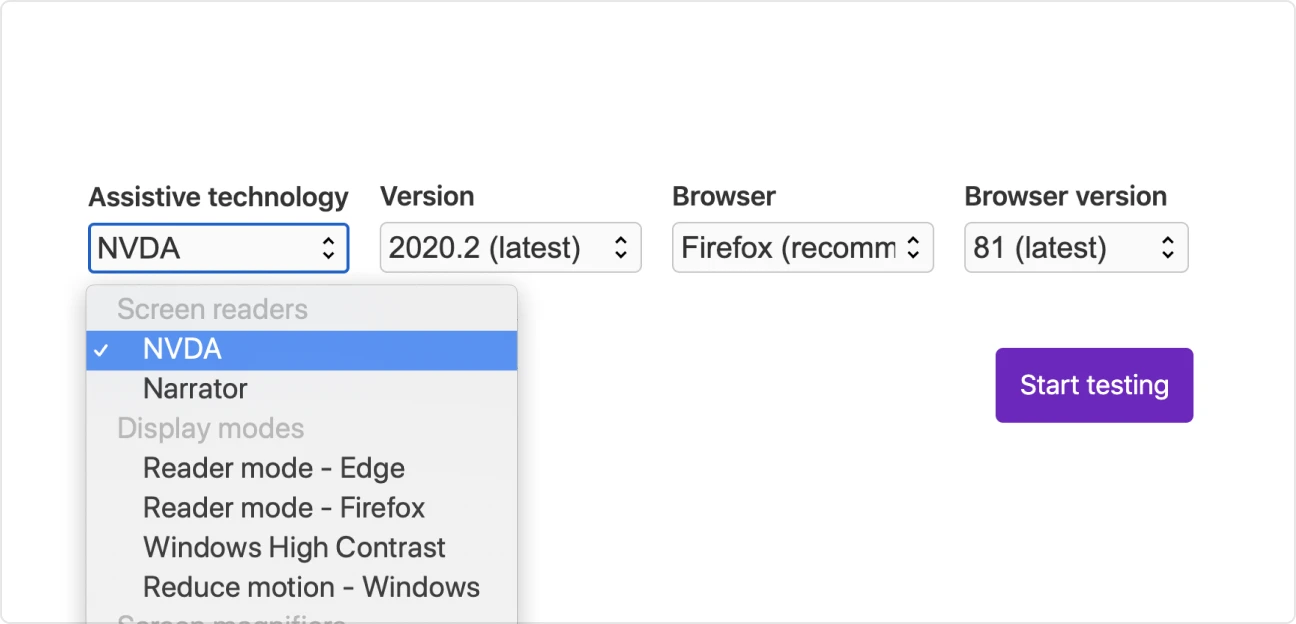The image size is (1296, 624).
Task: Select the highlighted NVDA list option
Action: (182, 350)
